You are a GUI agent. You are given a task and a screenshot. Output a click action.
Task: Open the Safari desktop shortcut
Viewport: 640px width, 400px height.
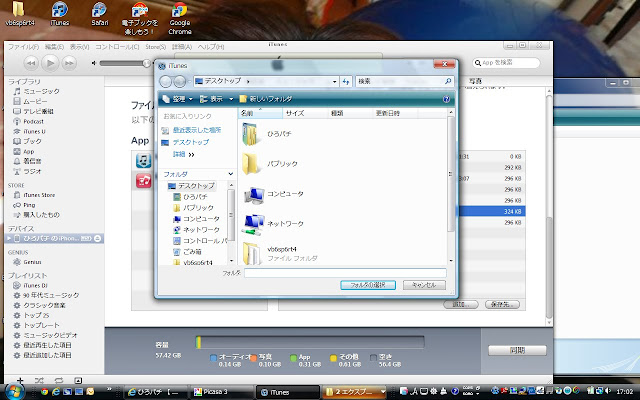[x=99, y=13]
